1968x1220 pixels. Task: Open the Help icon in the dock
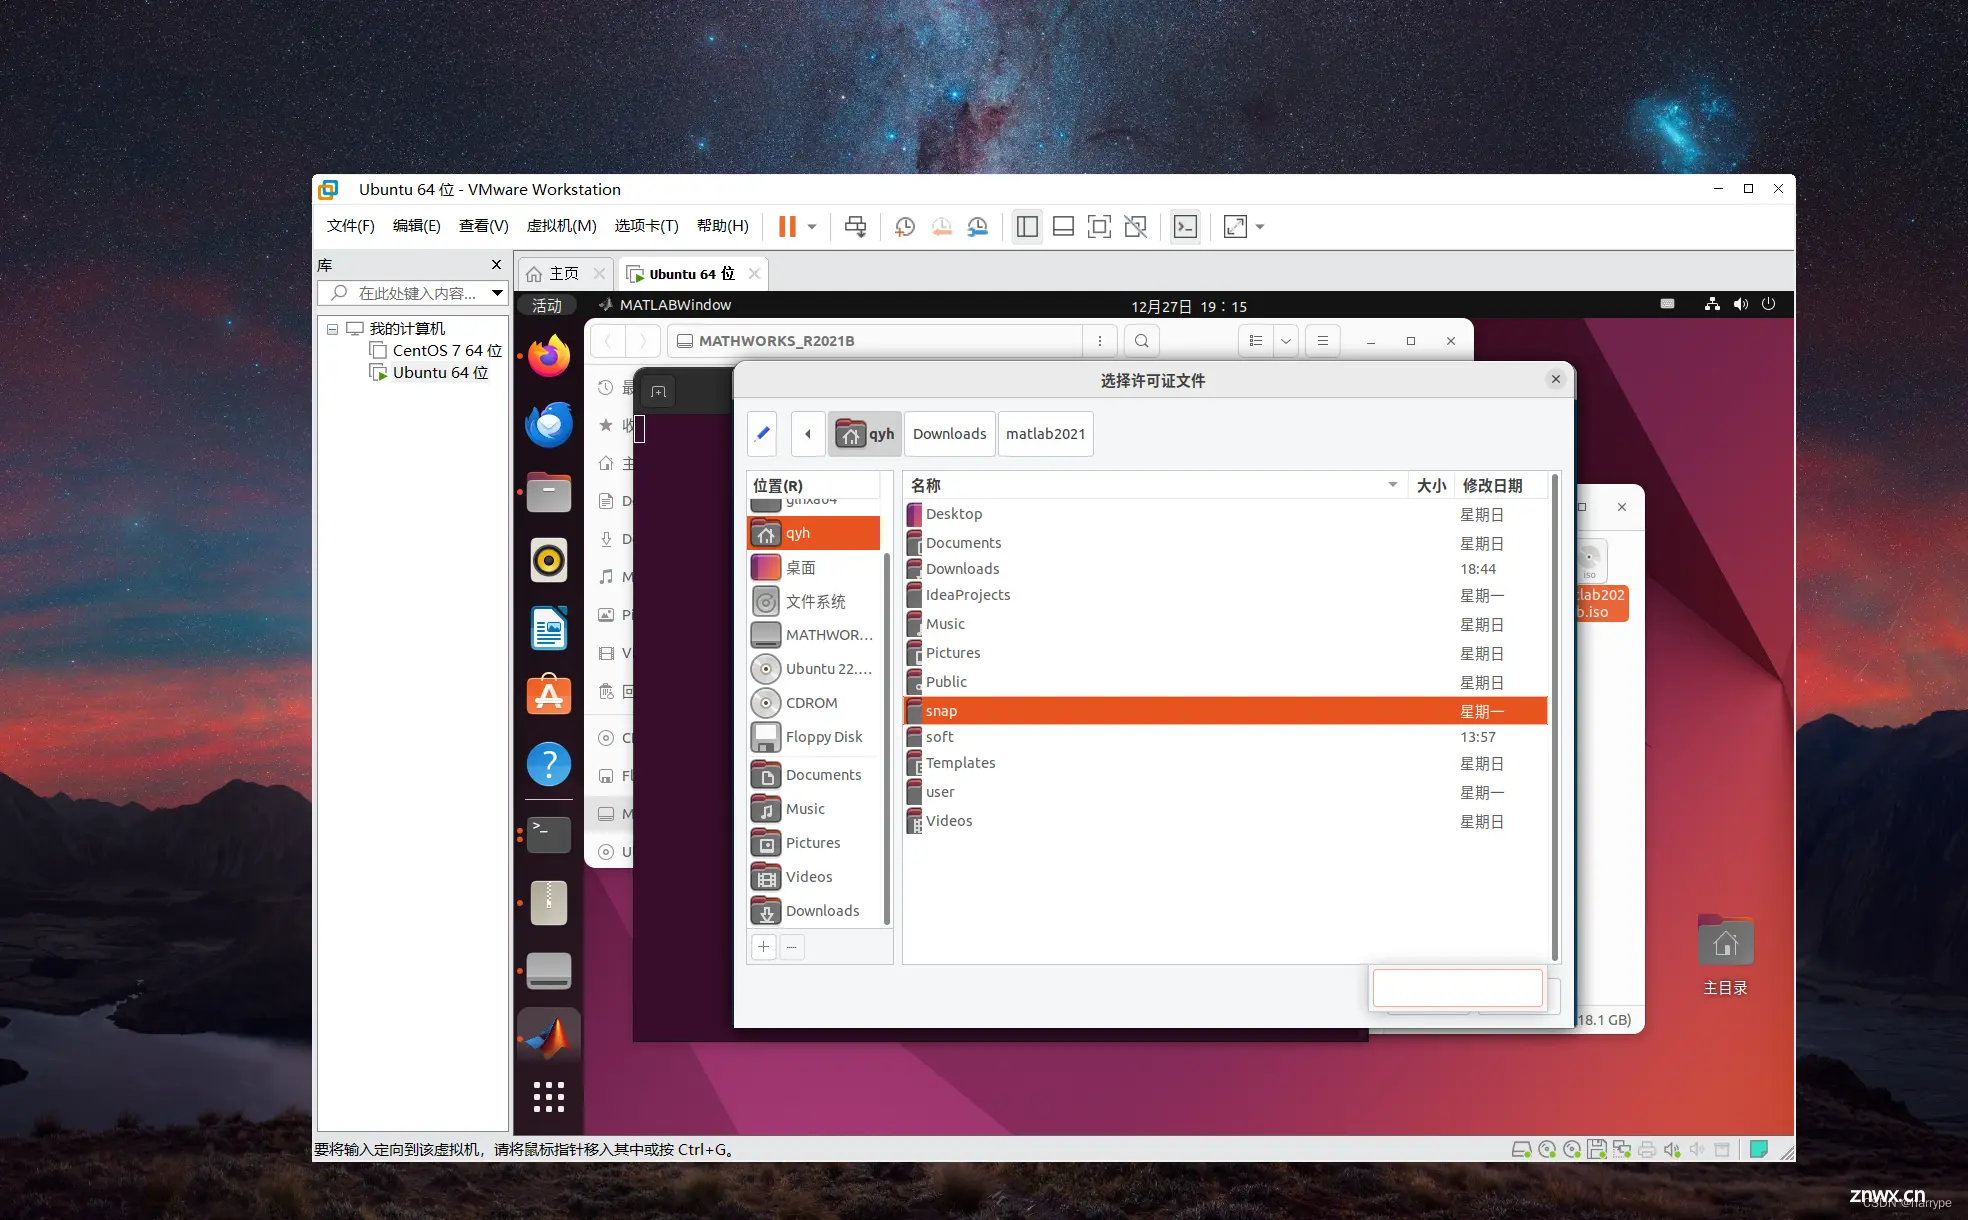[549, 765]
